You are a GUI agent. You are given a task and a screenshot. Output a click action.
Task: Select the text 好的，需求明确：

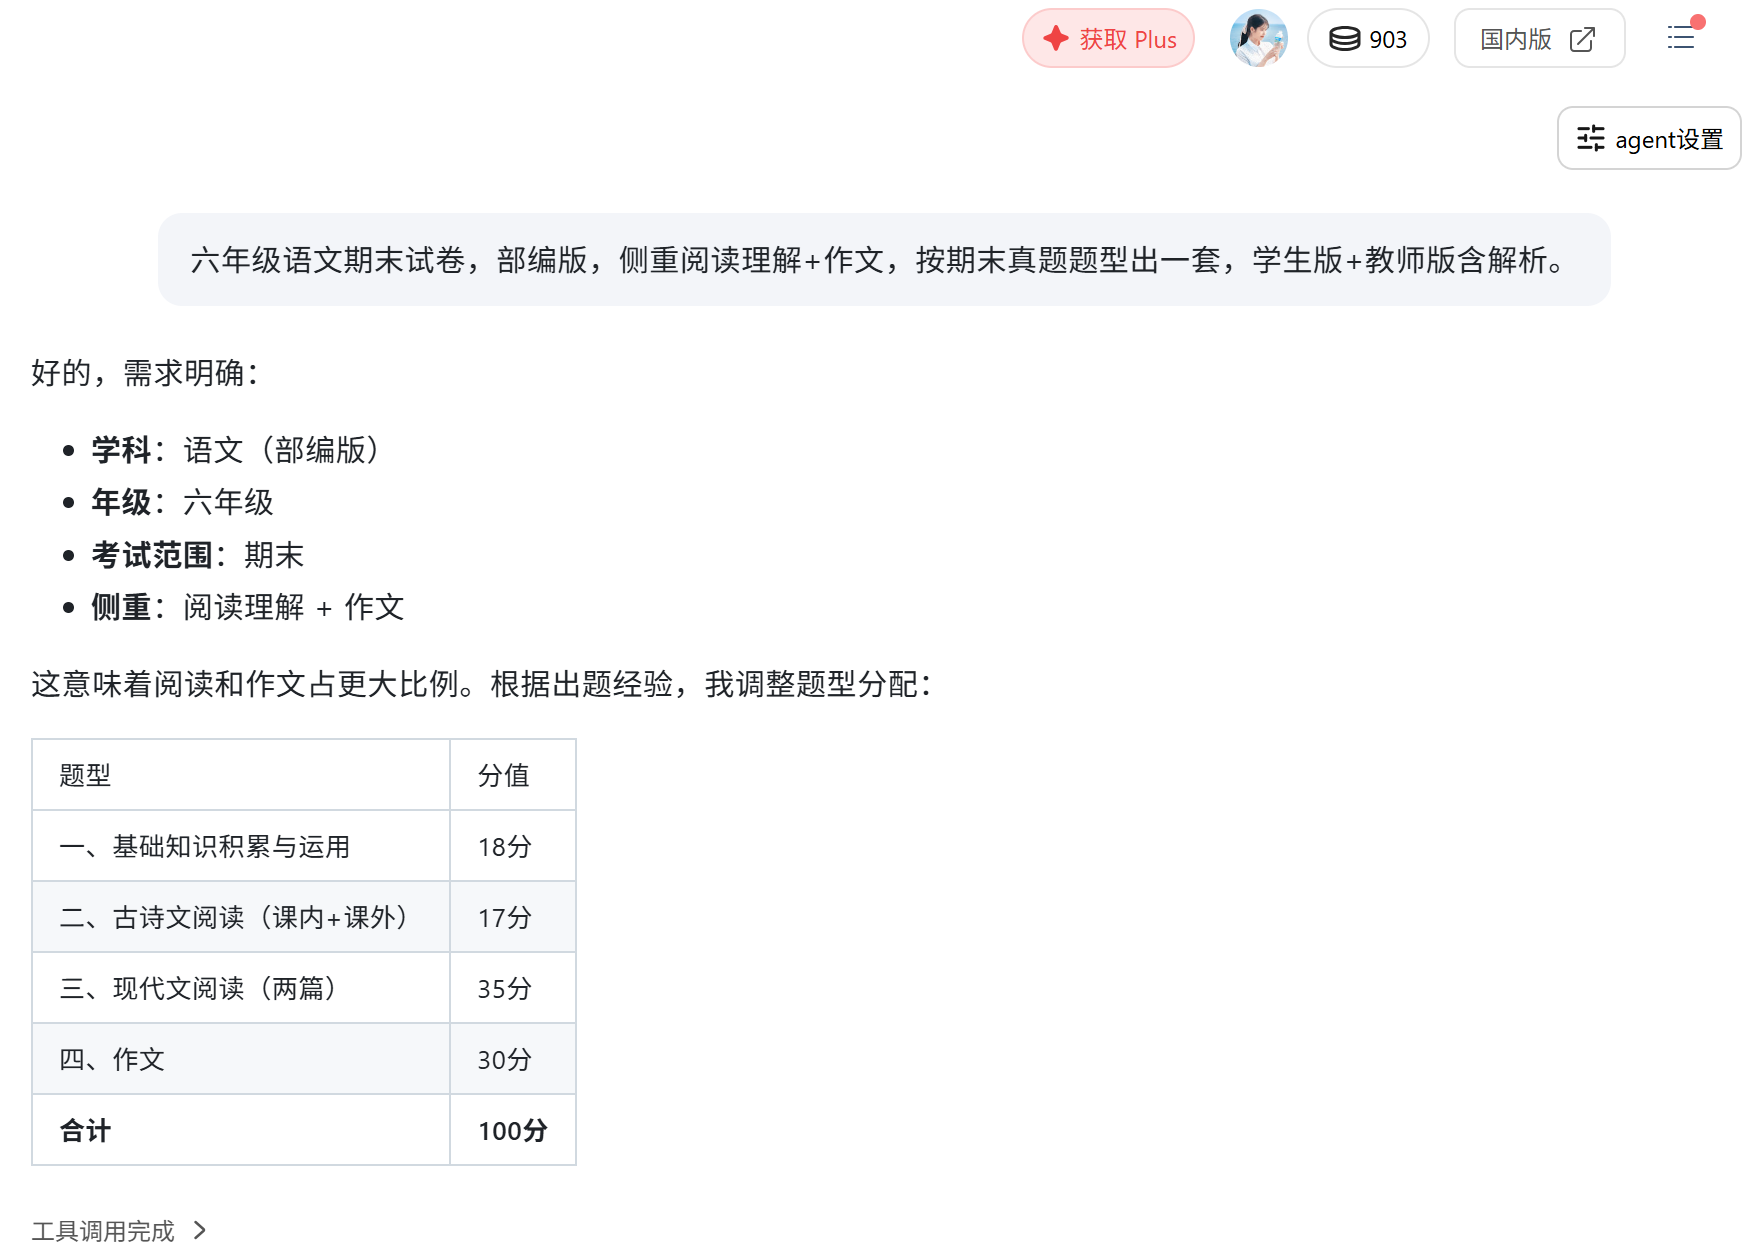click(x=147, y=373)
